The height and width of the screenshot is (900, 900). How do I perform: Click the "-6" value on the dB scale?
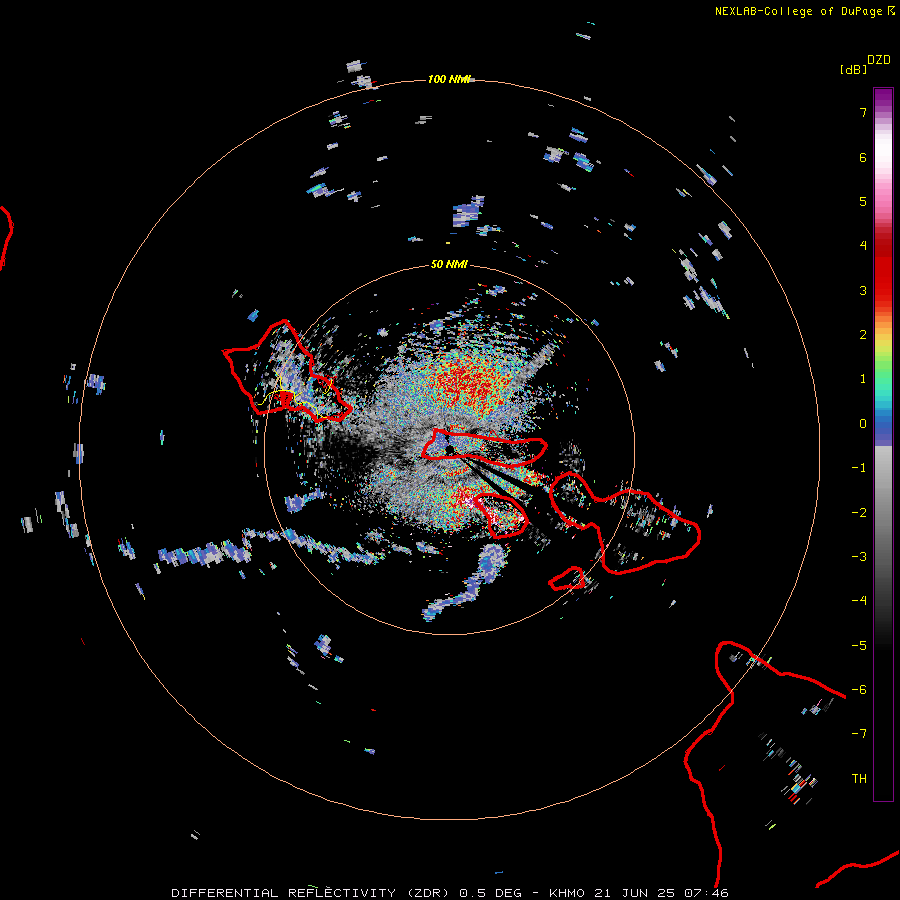coord(859,690)
